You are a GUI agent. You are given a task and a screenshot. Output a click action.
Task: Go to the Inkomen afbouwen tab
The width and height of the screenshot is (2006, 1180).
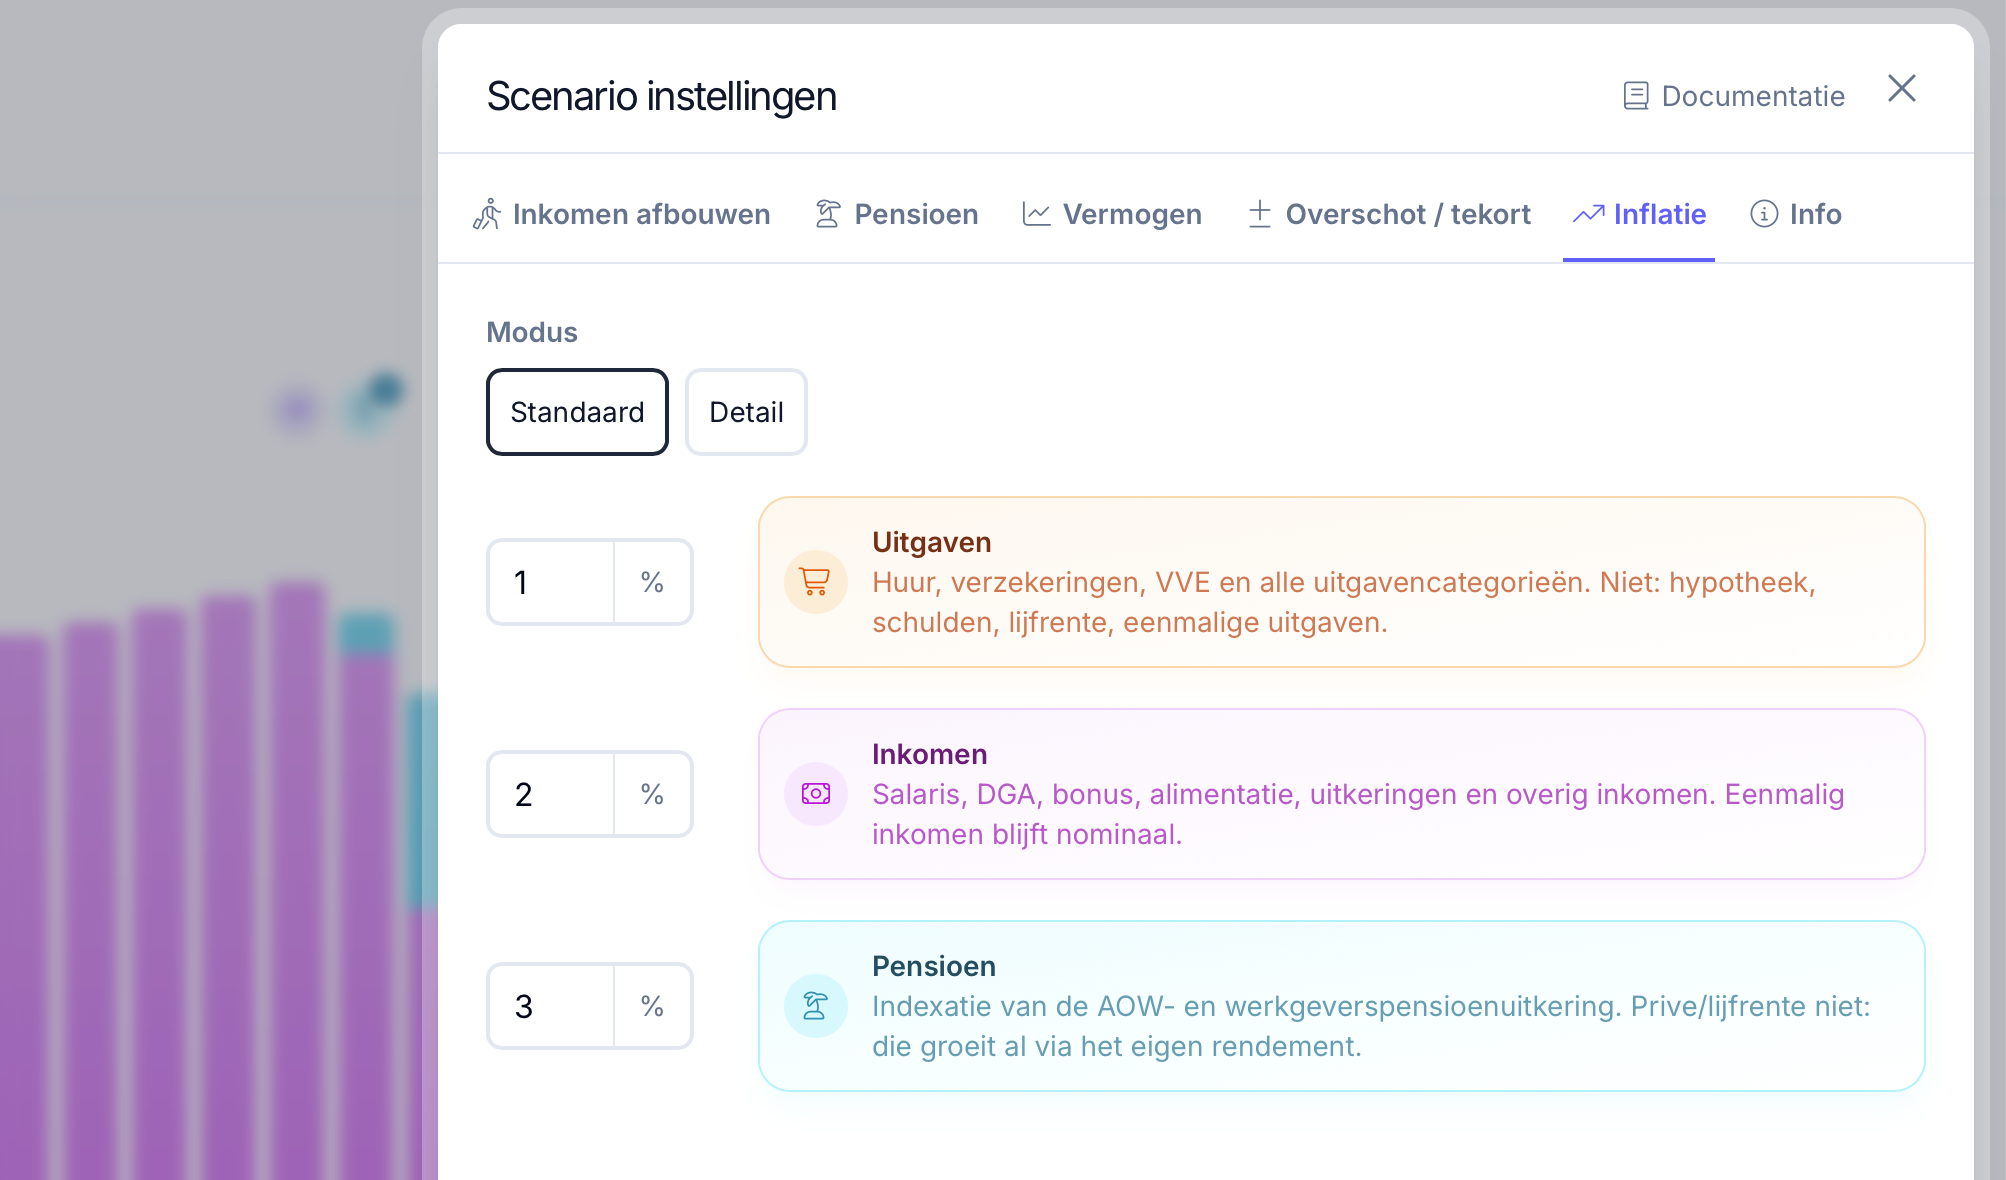pos(622,214)
